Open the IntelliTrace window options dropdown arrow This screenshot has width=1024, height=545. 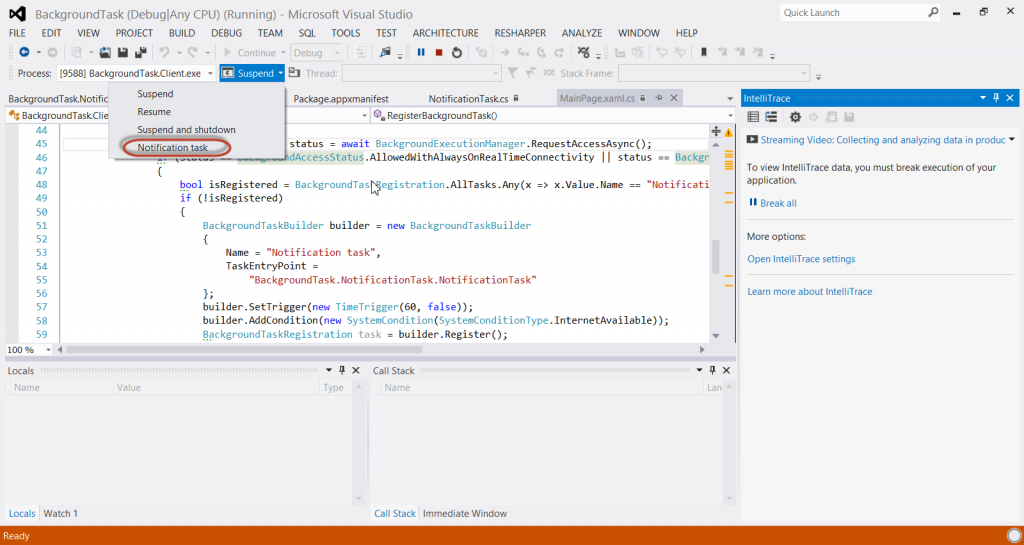click(982, 98)
